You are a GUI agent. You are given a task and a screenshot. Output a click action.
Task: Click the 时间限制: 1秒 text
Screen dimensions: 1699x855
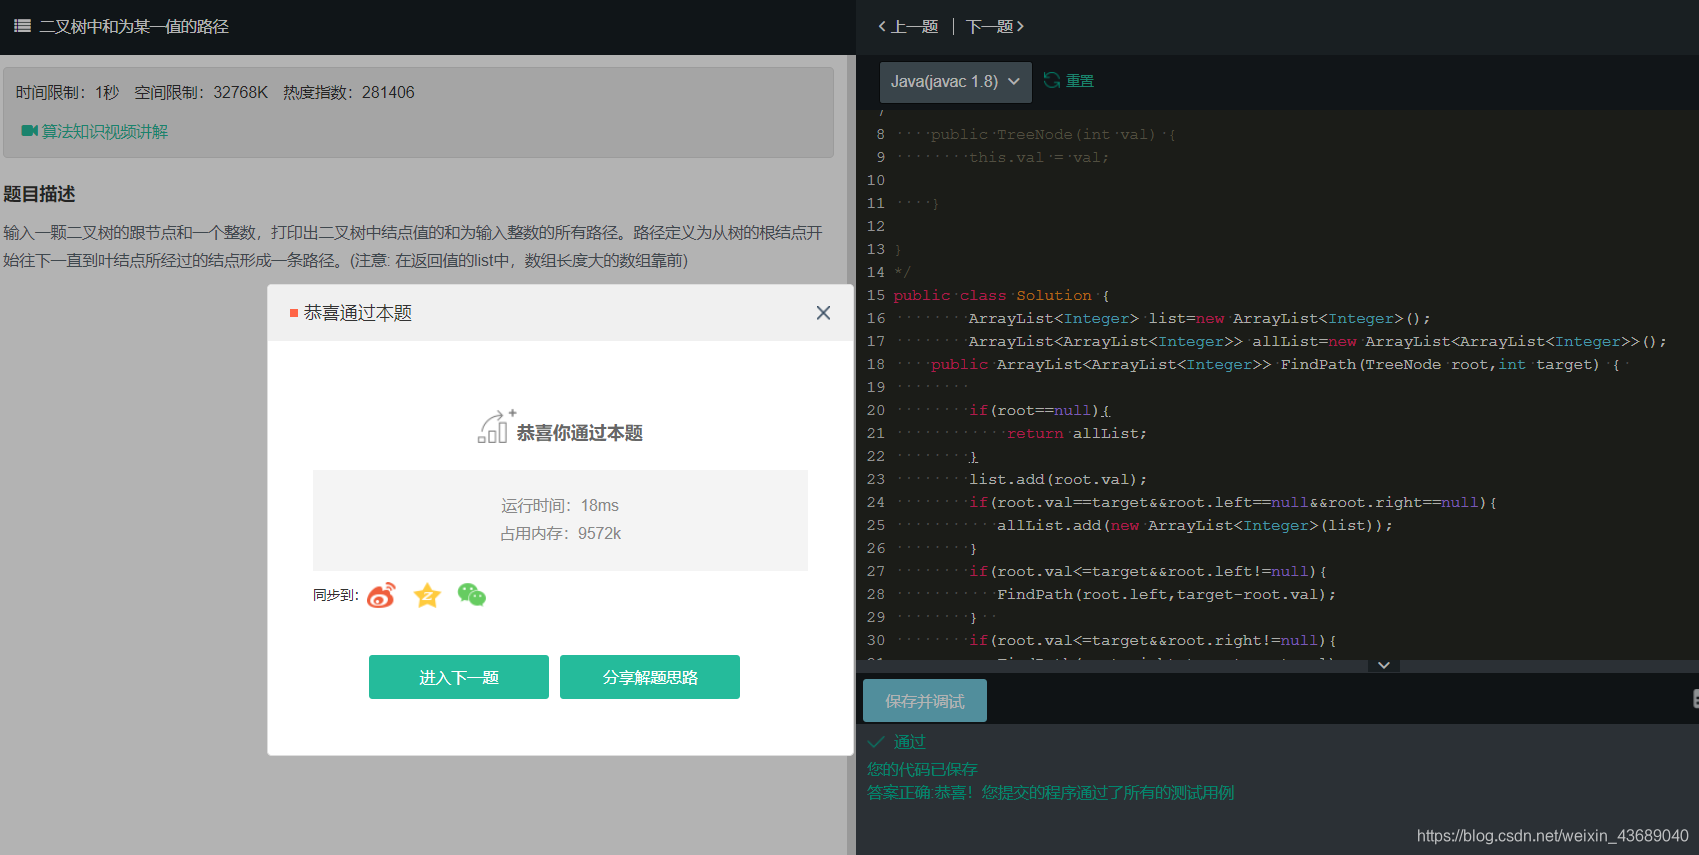click(x=68, y=92)
